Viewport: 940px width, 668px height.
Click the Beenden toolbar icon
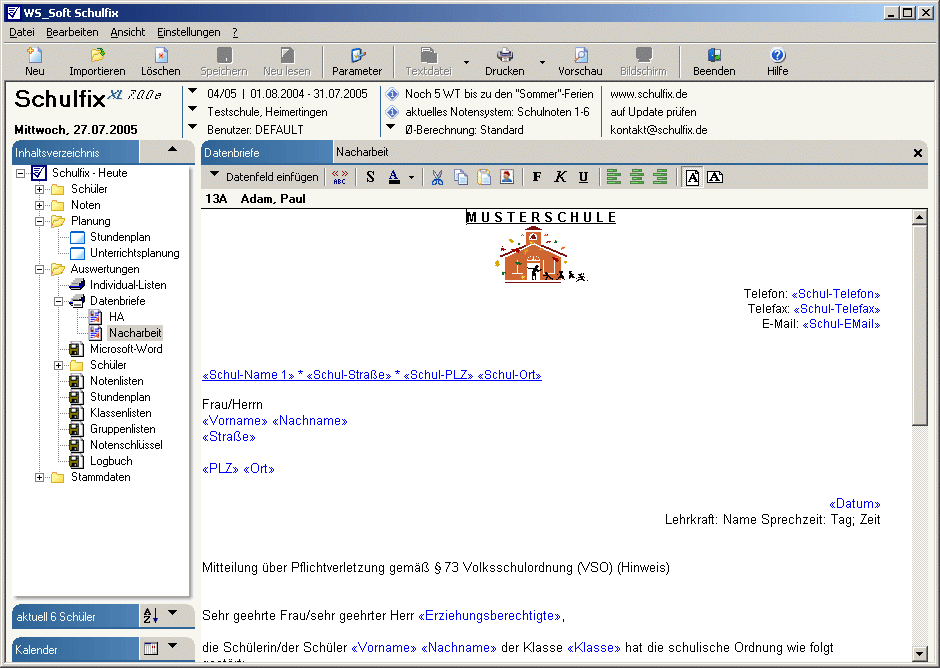(x=714, y=56)
